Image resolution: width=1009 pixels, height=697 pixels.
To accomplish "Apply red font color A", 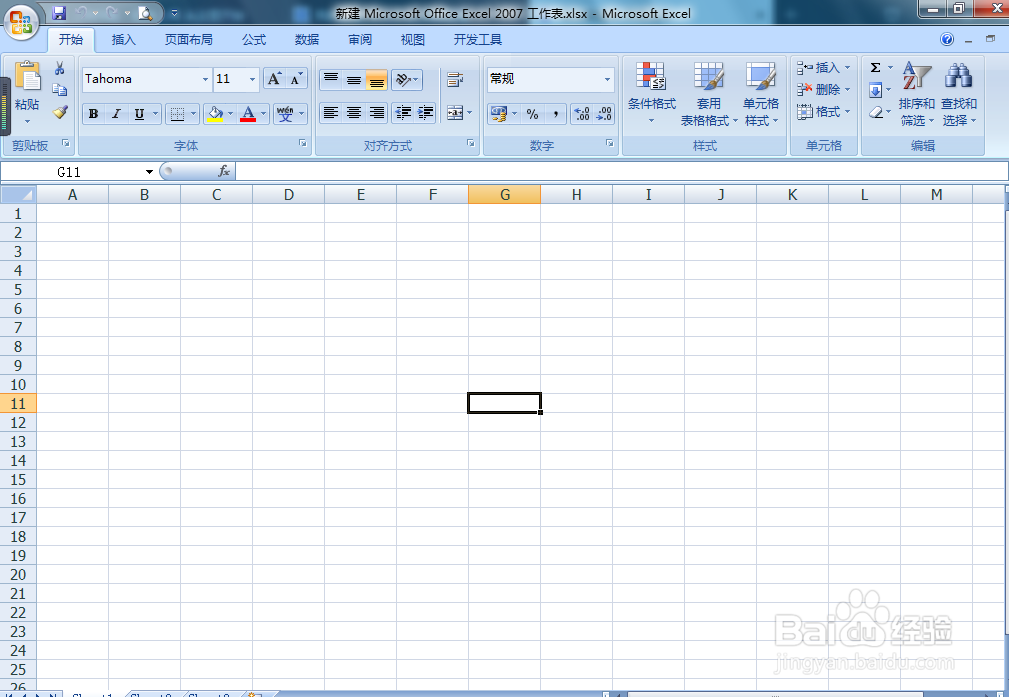I will [248, 114].
